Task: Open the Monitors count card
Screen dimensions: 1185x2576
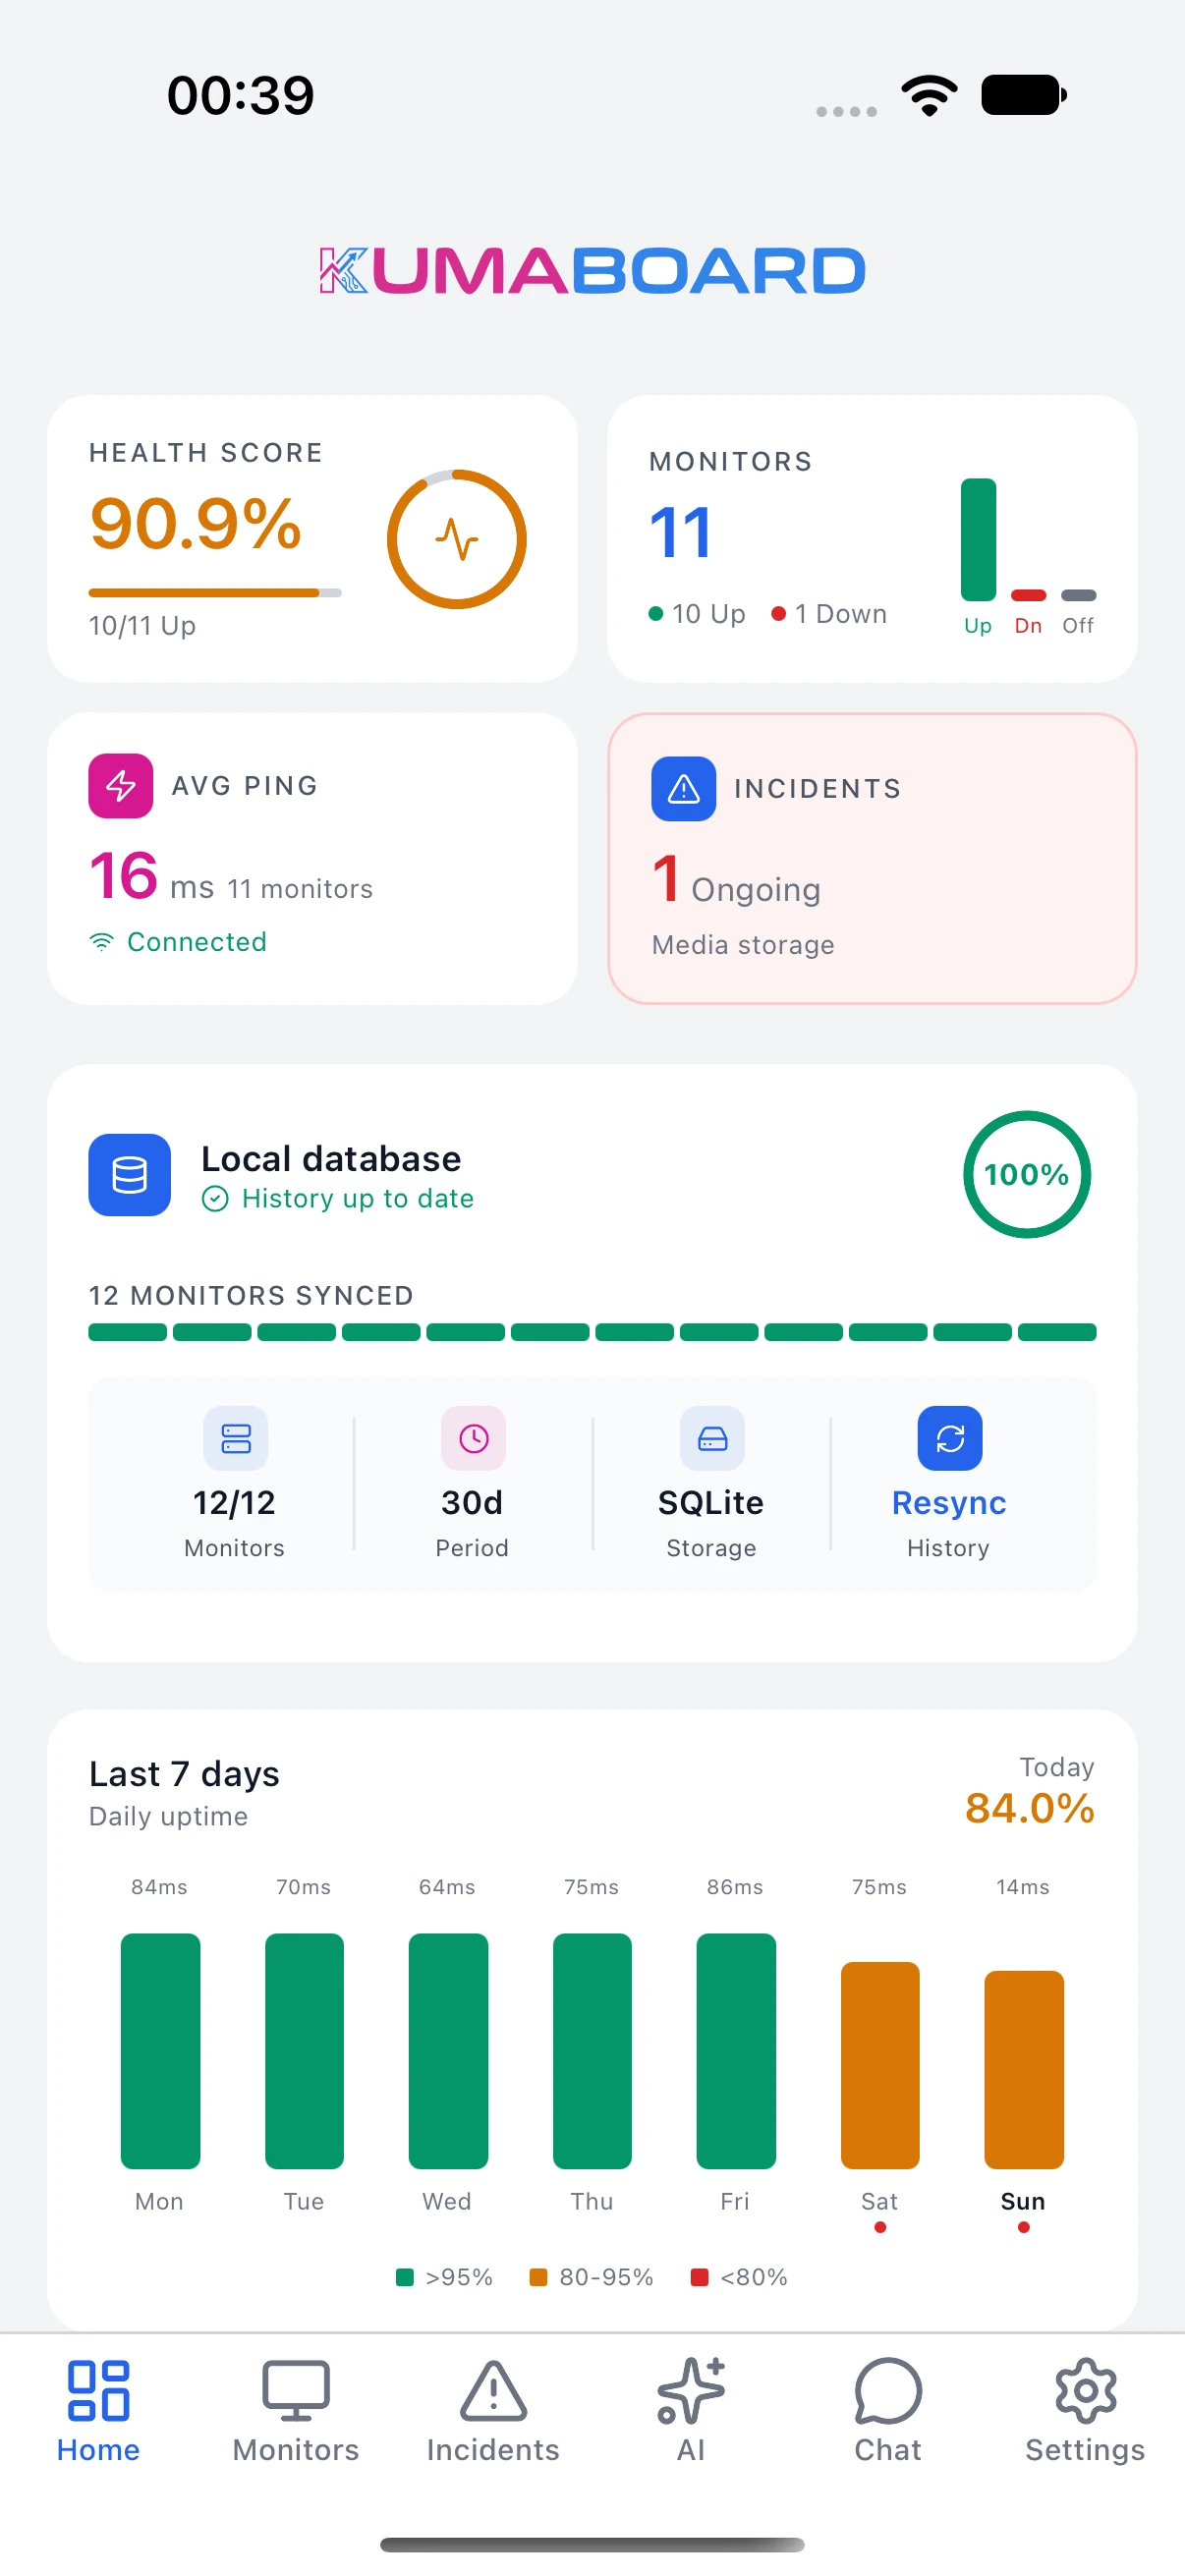Action: (872, 539)
